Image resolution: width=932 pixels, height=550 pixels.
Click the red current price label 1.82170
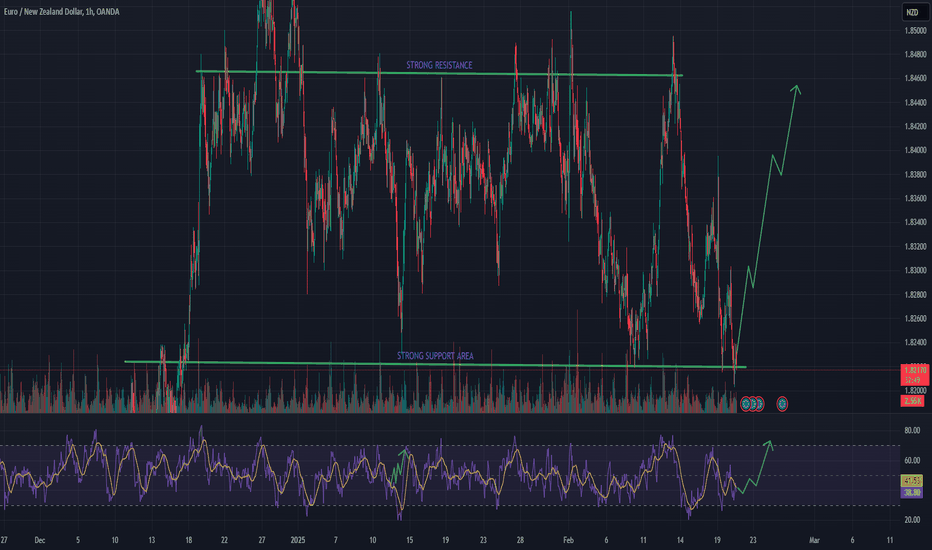[915, 375]
